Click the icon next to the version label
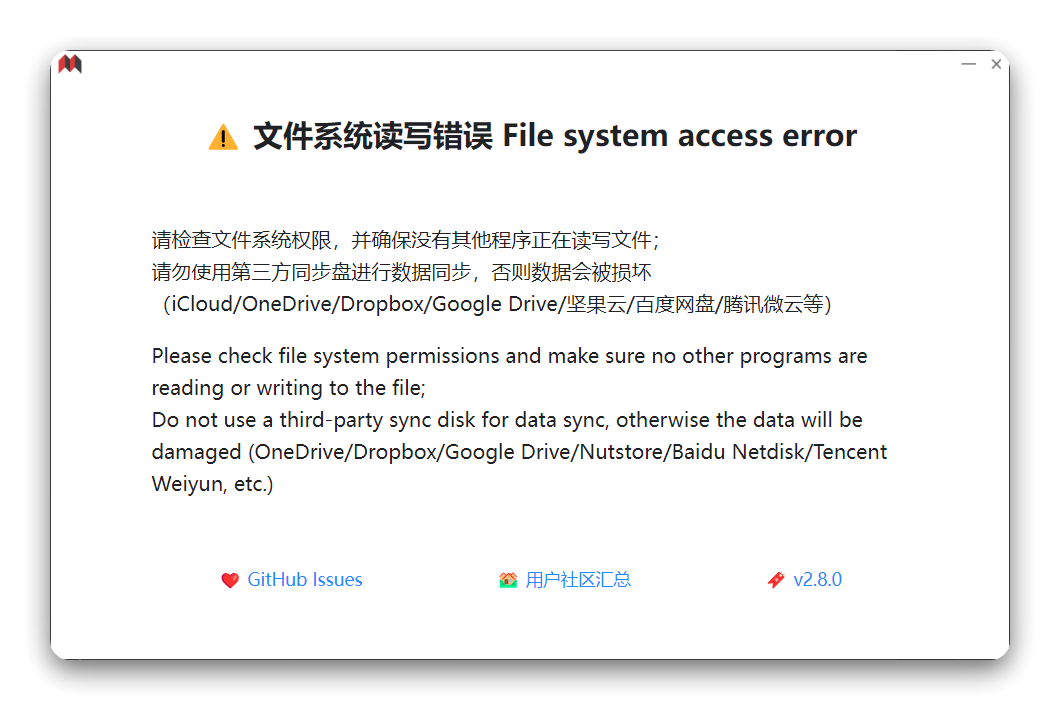Image resolution: width=1060 pixels, height=710 pixels. point(776,579)
